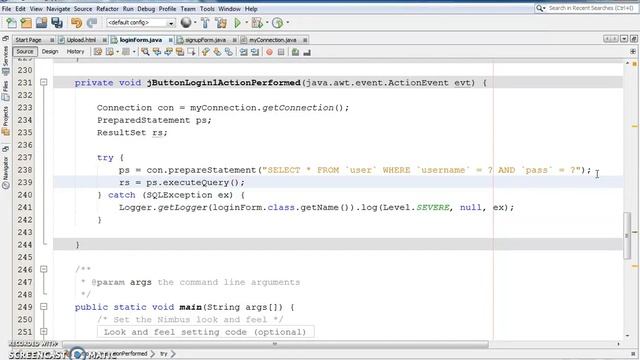Screen dimensions: 640x360
Task: Switch to the signupForm.java tab
Action: (x=205, y=40)
